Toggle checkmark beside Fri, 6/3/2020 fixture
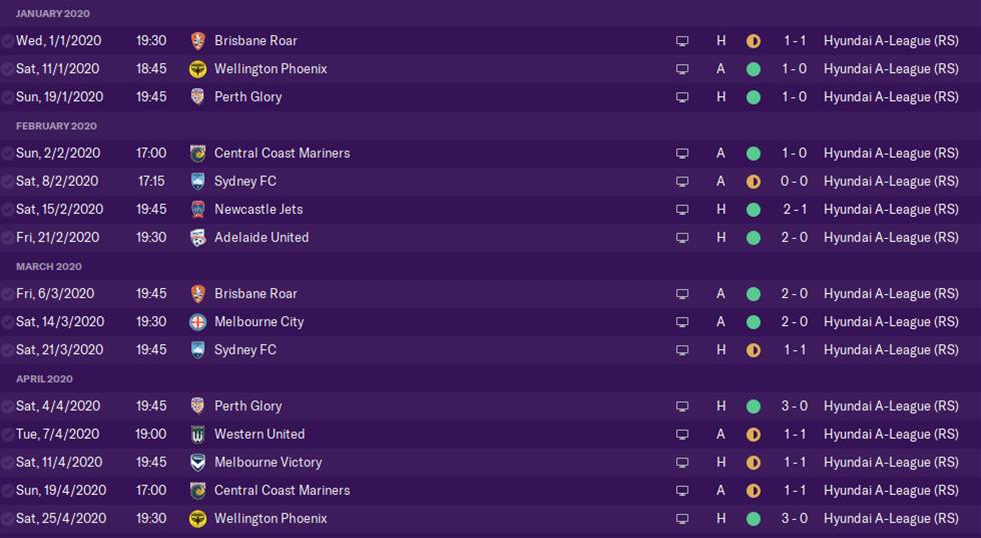The image size is (981, 538). (x=7, y=294)
